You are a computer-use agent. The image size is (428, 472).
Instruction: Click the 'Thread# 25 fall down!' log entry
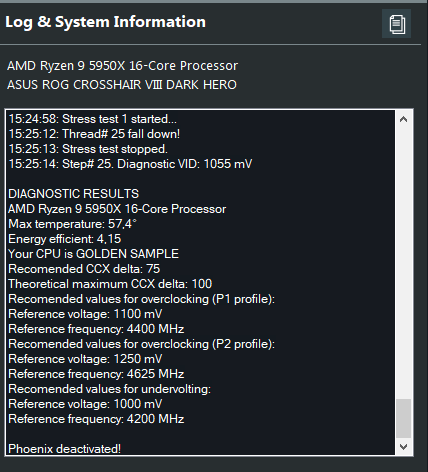[94, 134]
